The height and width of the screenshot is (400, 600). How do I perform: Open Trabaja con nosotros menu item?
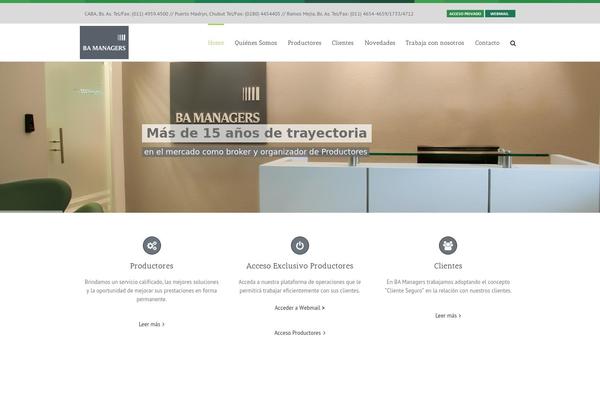[435, 43]
